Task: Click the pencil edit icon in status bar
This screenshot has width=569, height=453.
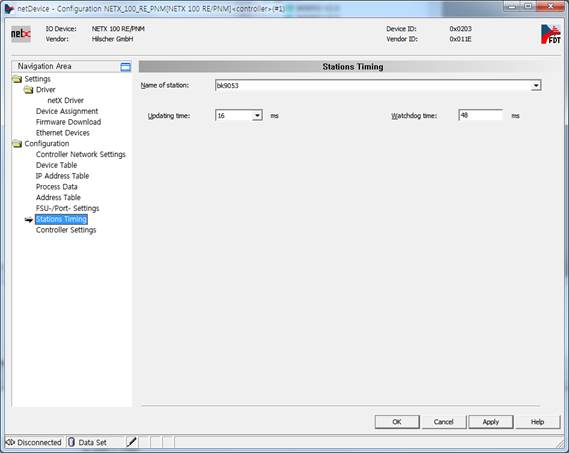Action: click(x=131, y=442)
